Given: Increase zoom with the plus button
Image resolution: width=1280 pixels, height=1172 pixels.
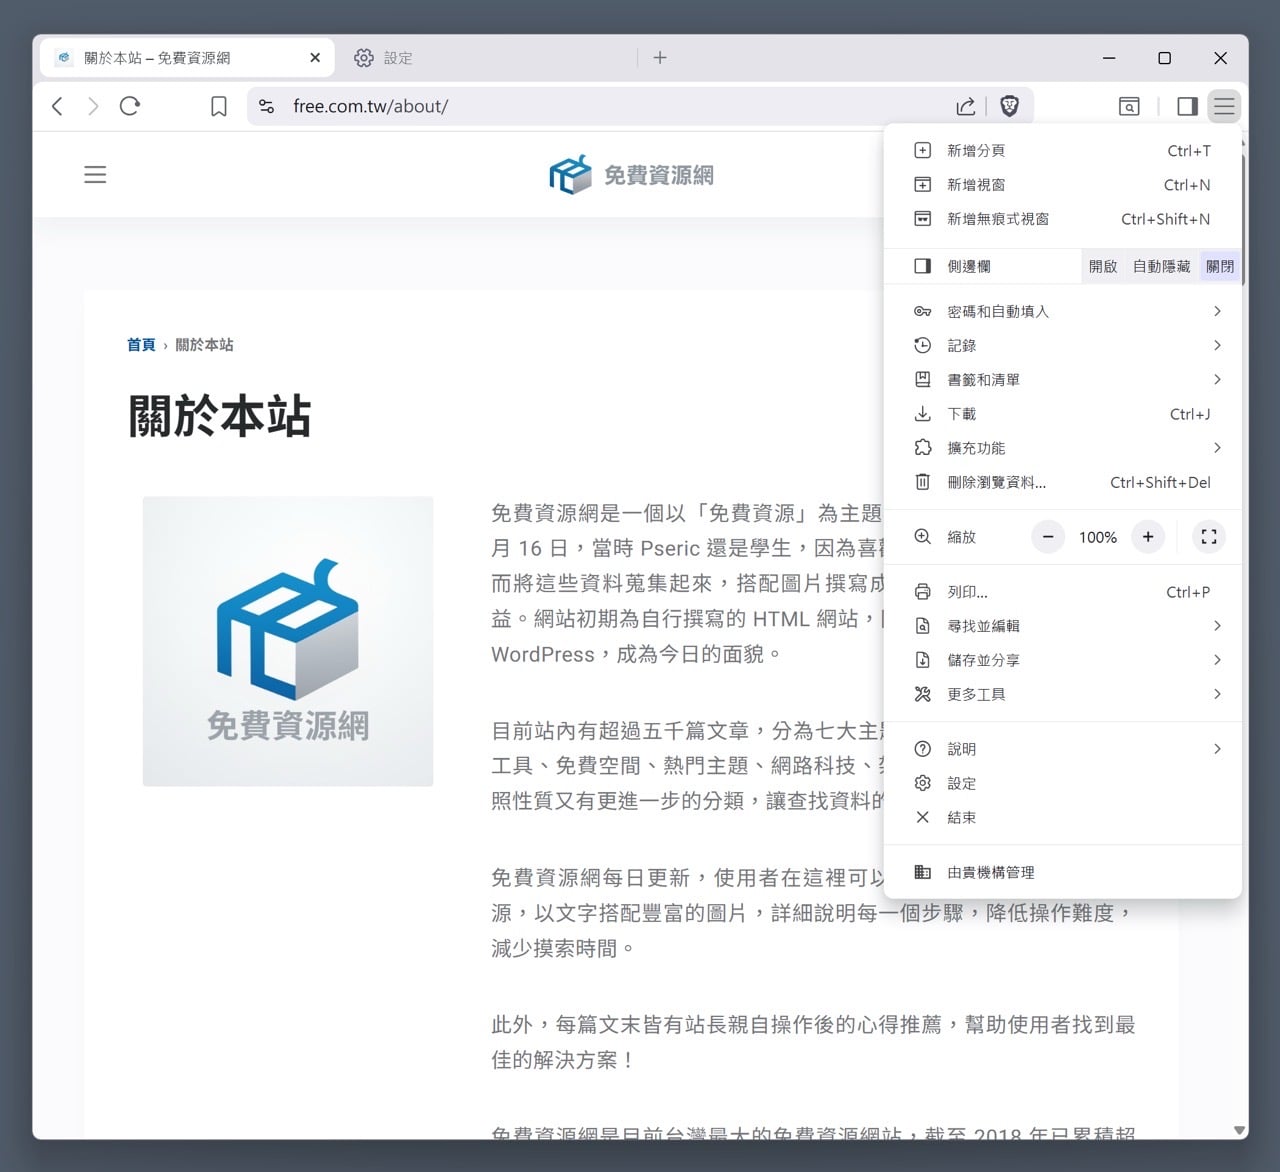Looking at the screenshot, I should point(1148,537).
